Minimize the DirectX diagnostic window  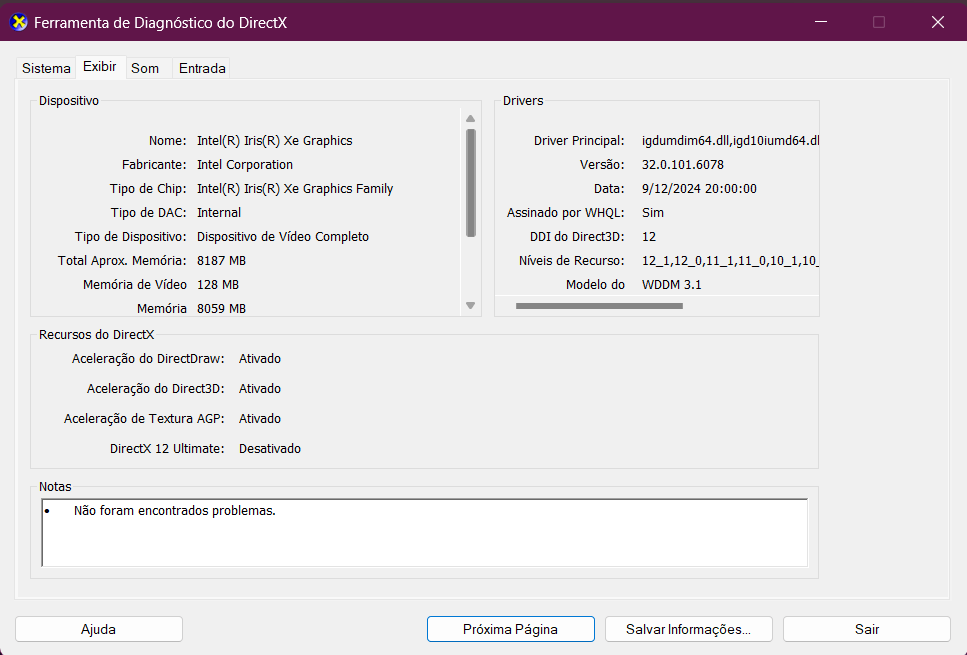(821, 22)
